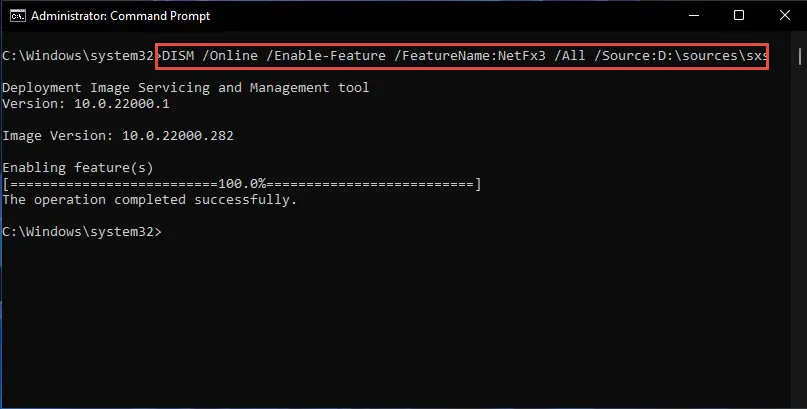Maximize the Command Prompt window

739,15
